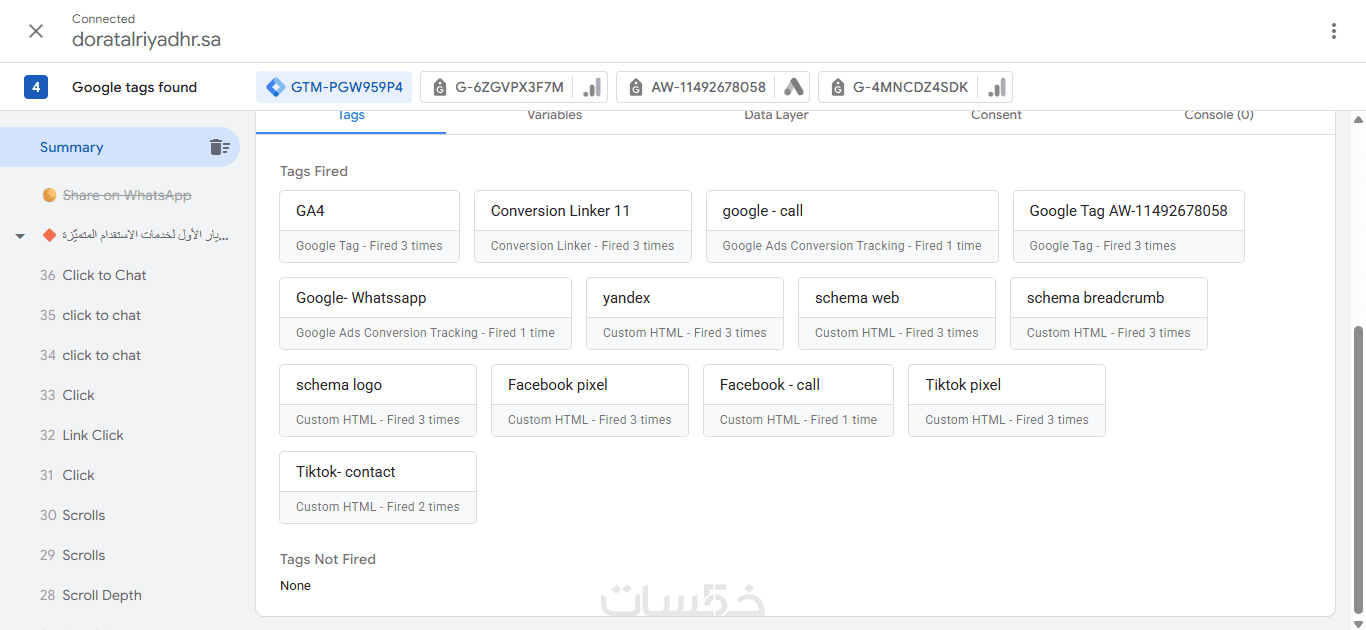Click the analytics bar icon for G-6ZGVPX3F7M
Image resolution: width=1366 pixels, height=630 pixels.
tap(592, 88)
